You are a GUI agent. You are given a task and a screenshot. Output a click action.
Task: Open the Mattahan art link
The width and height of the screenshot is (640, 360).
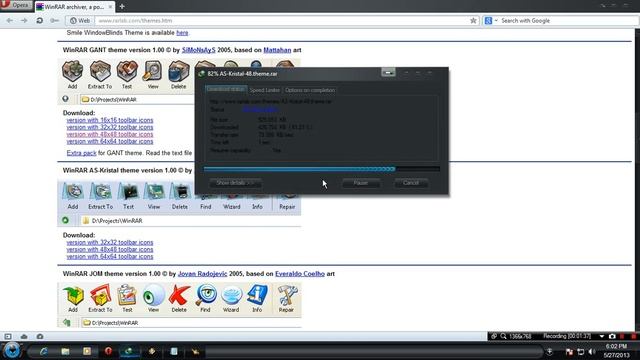277,50
